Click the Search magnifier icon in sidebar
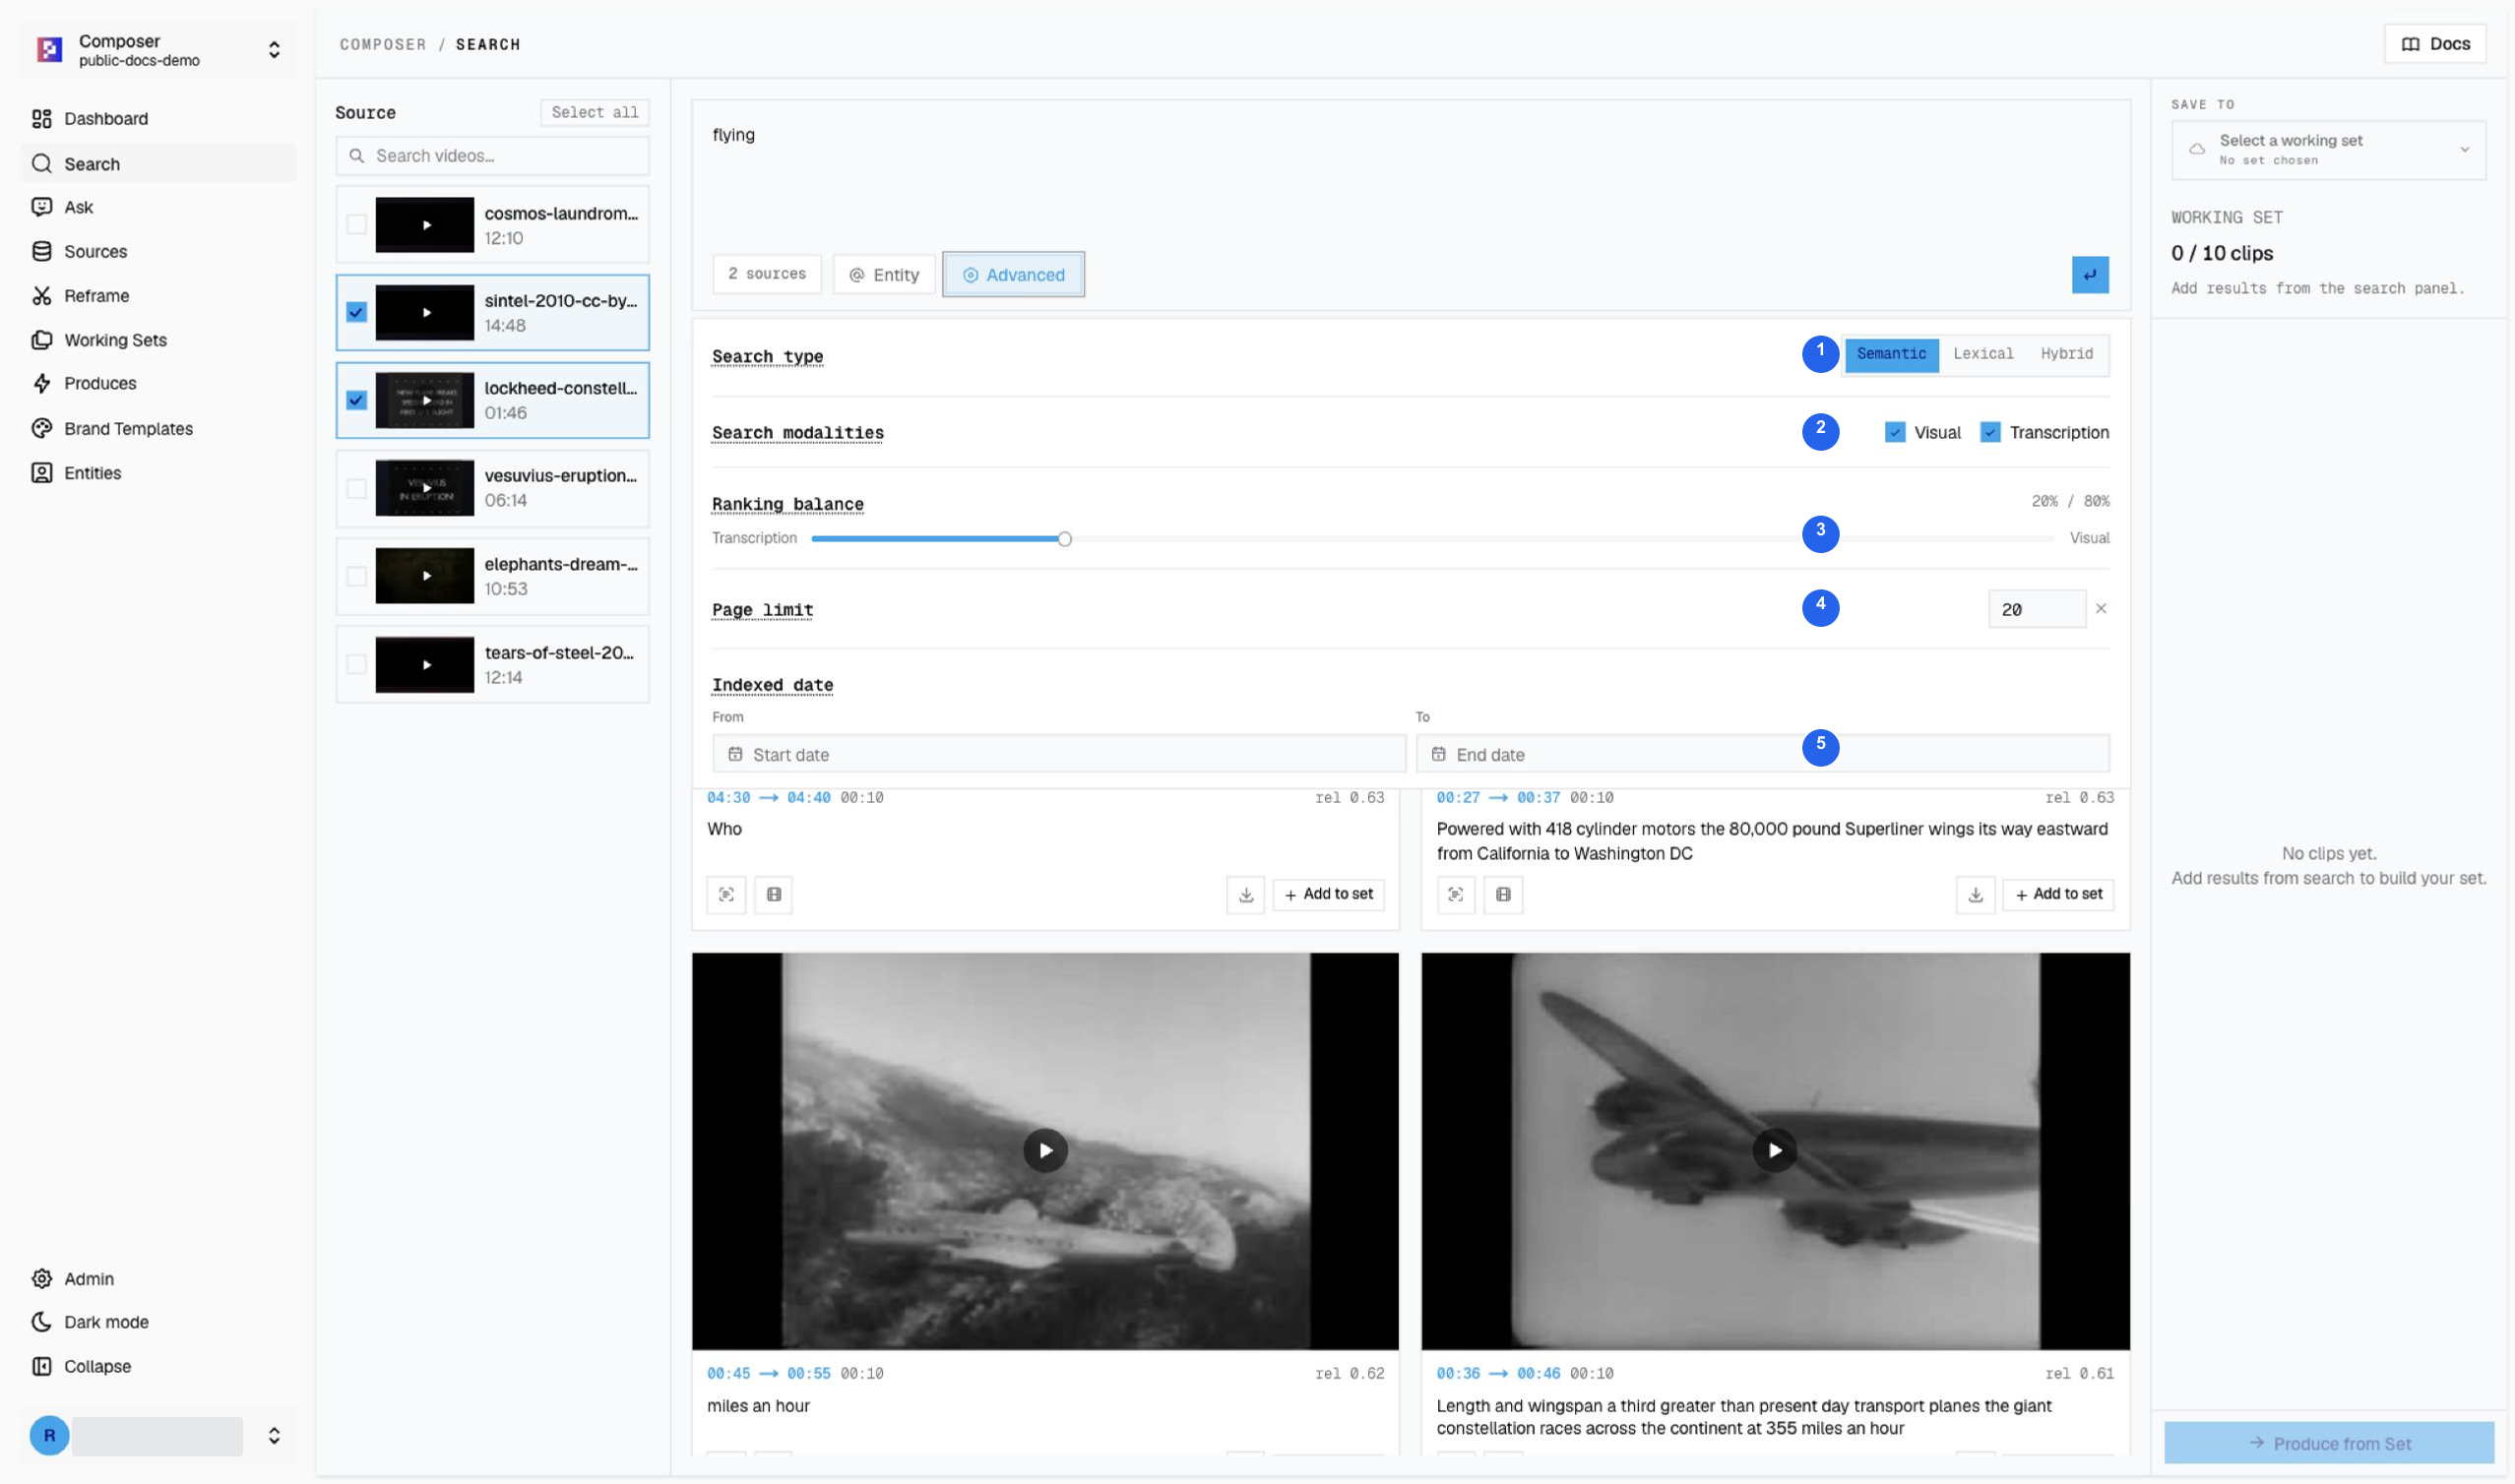 [42, 163]
